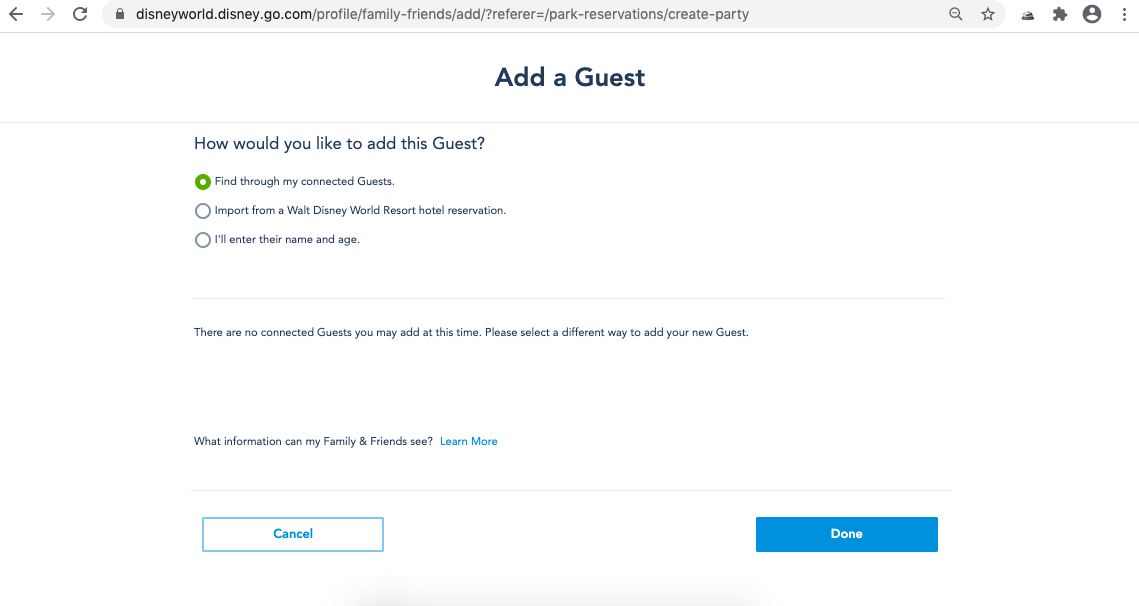This screenshot has height=606, width=1139.
Task: Reload the Disney World page
Action: (80, 14)
